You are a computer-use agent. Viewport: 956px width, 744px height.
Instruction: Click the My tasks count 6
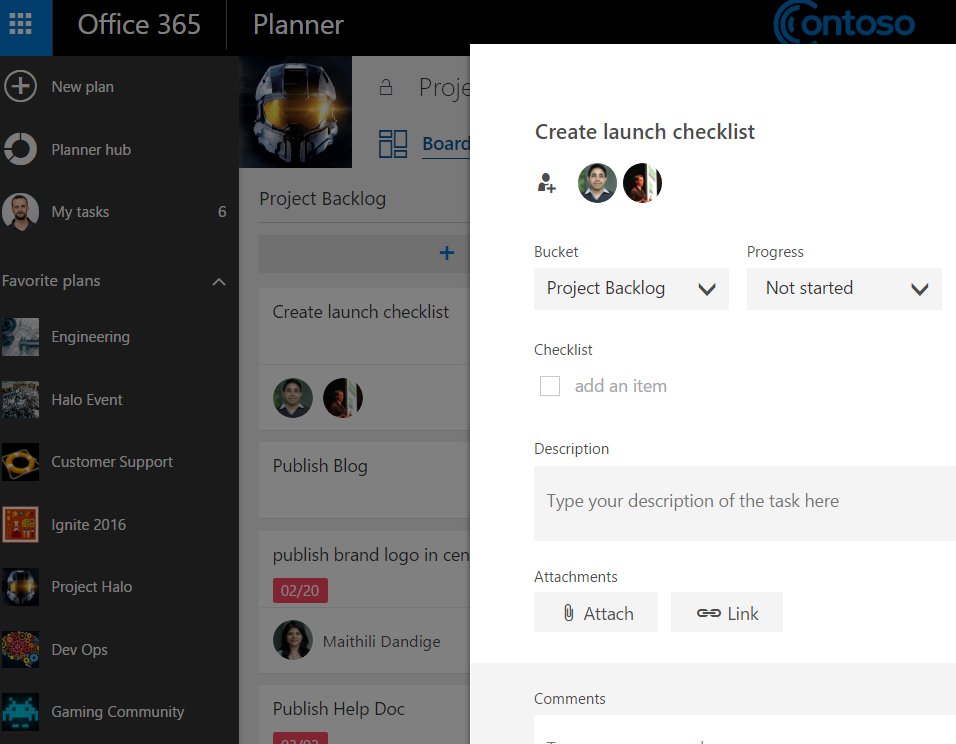[x=222, y=212]
